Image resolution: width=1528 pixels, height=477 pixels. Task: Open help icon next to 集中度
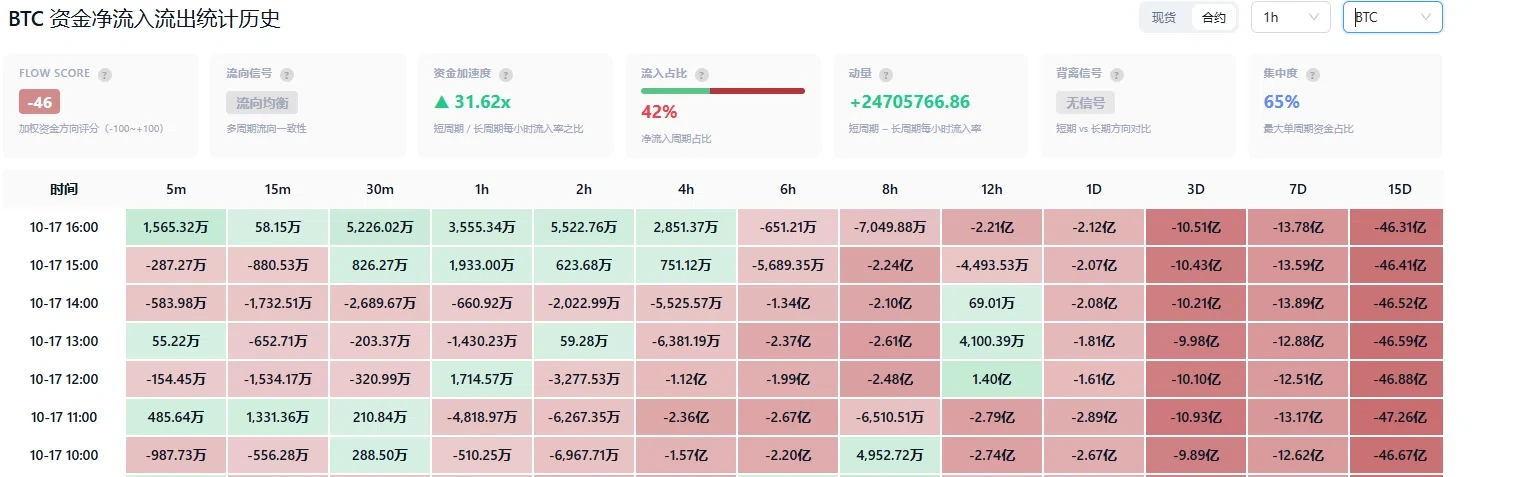(x=1313, y=75)
